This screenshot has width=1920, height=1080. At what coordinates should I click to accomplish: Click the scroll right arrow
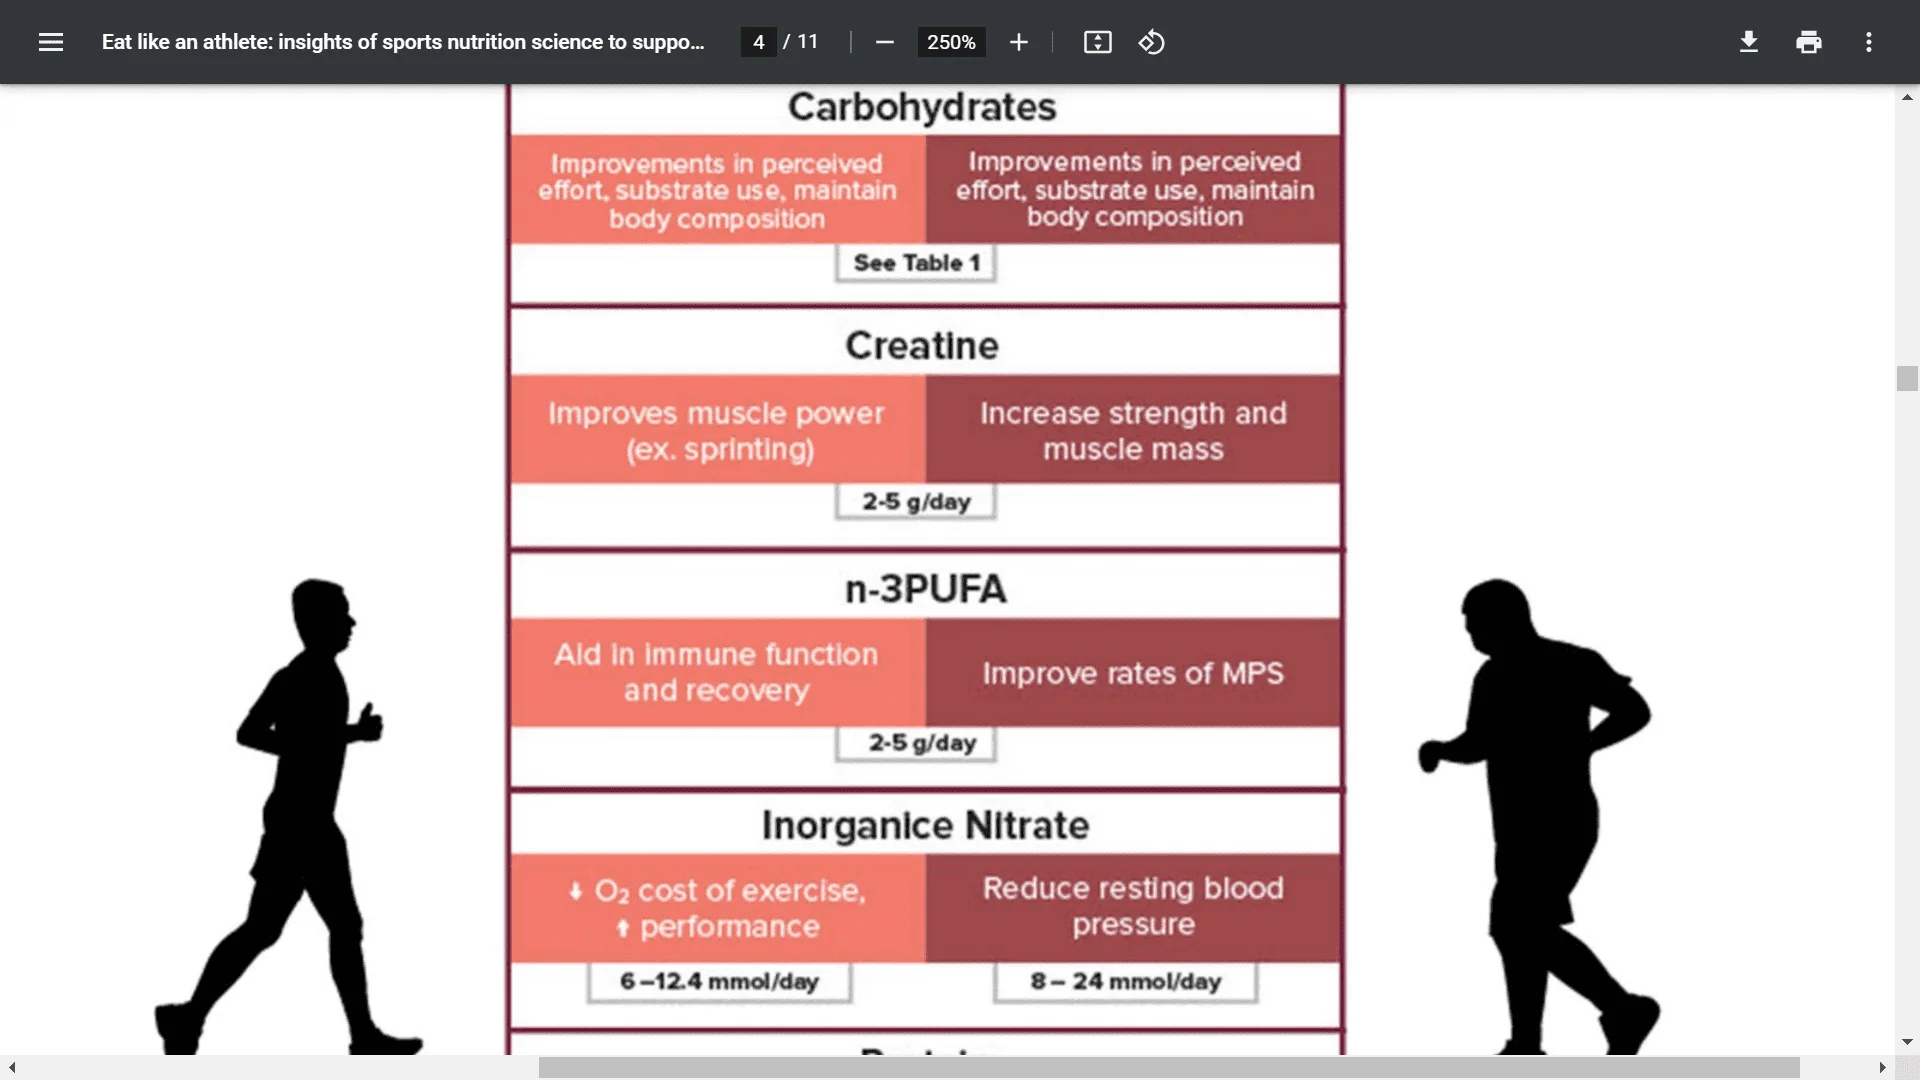[x=1882, y=1068]
